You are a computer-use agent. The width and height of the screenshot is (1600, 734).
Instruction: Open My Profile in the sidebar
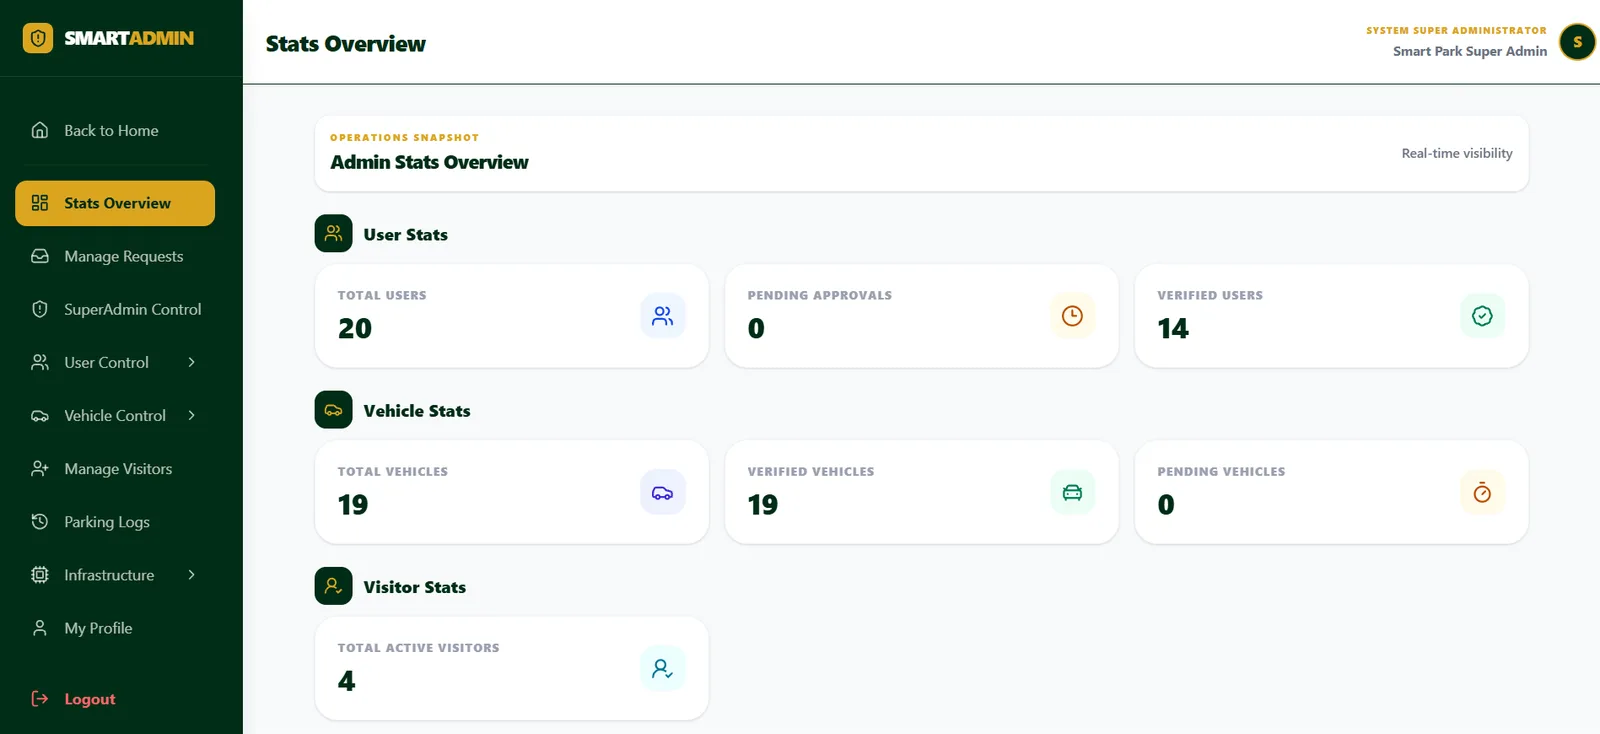[115, 628]
